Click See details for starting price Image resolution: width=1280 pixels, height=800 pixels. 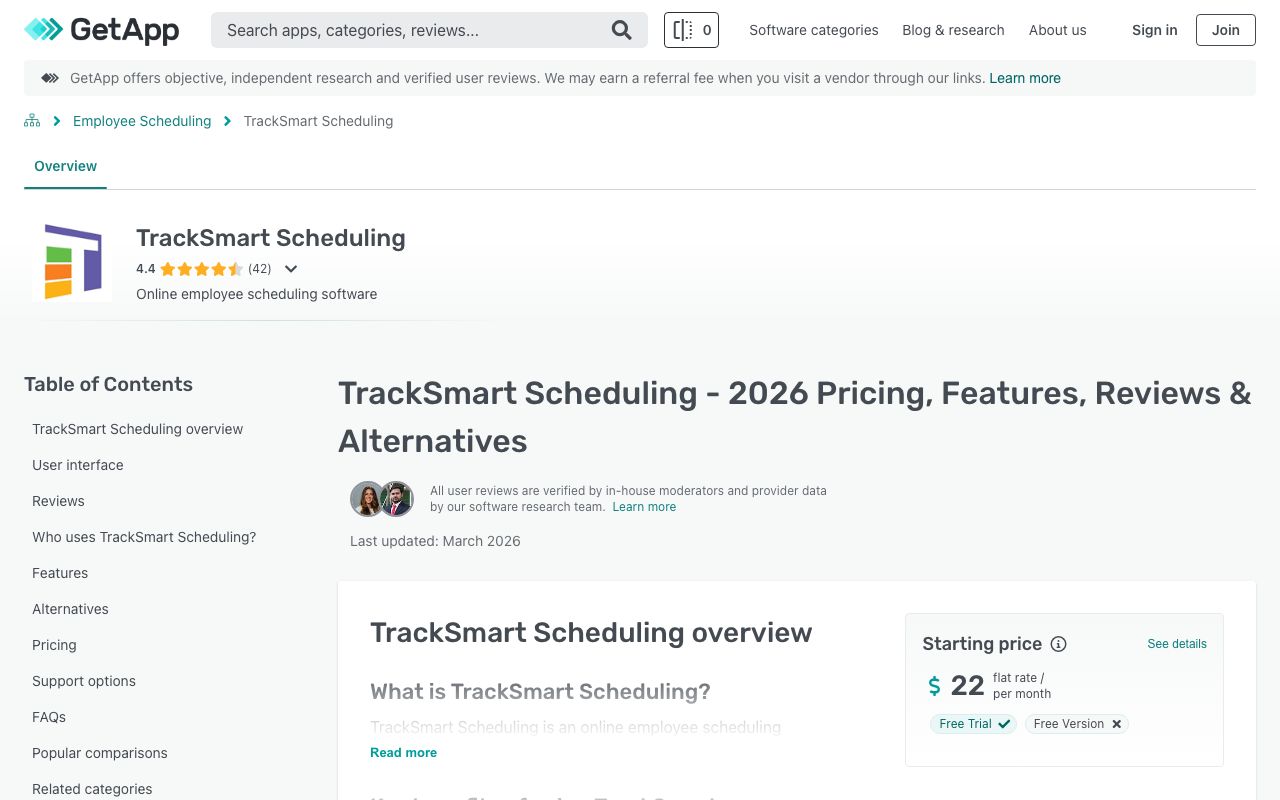tap(1177, 644)
